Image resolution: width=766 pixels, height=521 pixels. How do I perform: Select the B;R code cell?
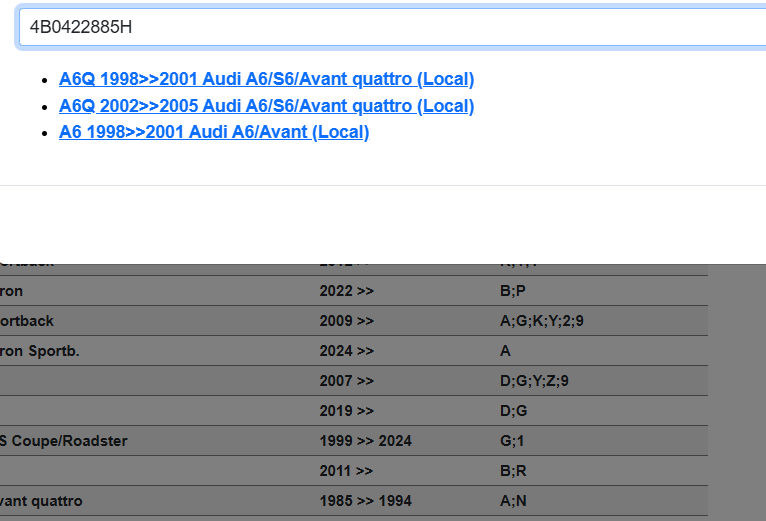tap(512, 471)
